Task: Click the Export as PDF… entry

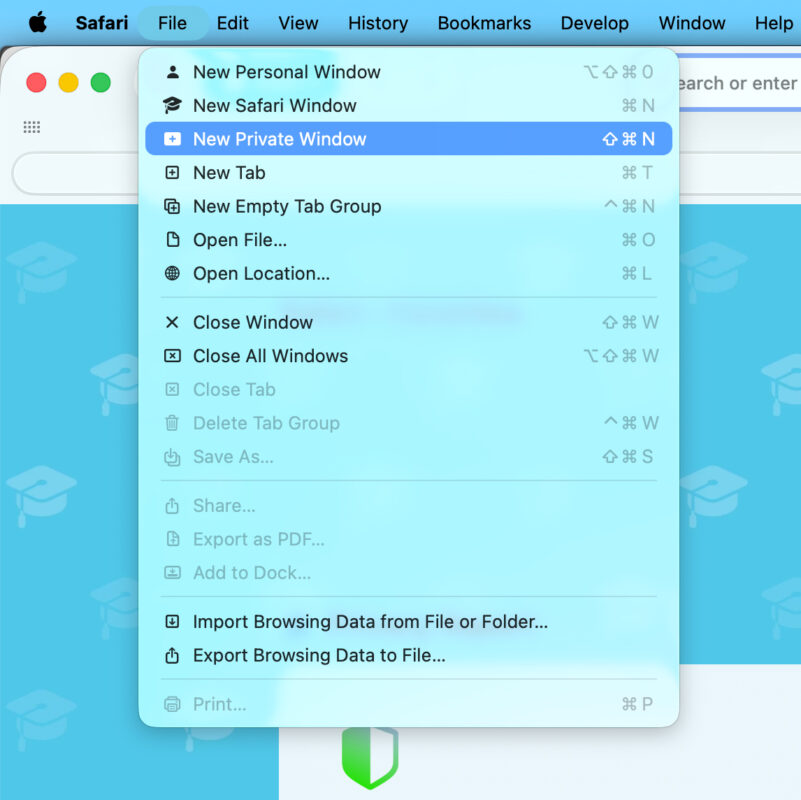Action: pyautogui.click(x=409, y=539)
